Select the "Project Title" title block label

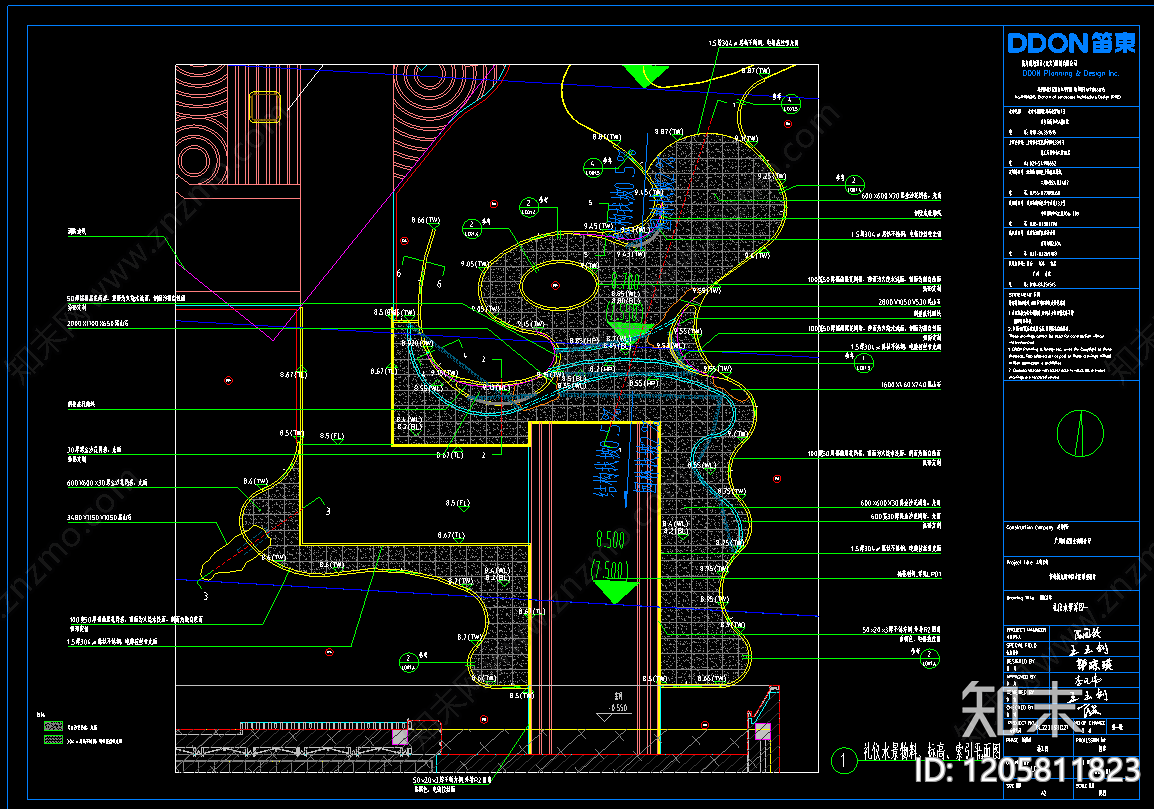(x=1020, y=562)
